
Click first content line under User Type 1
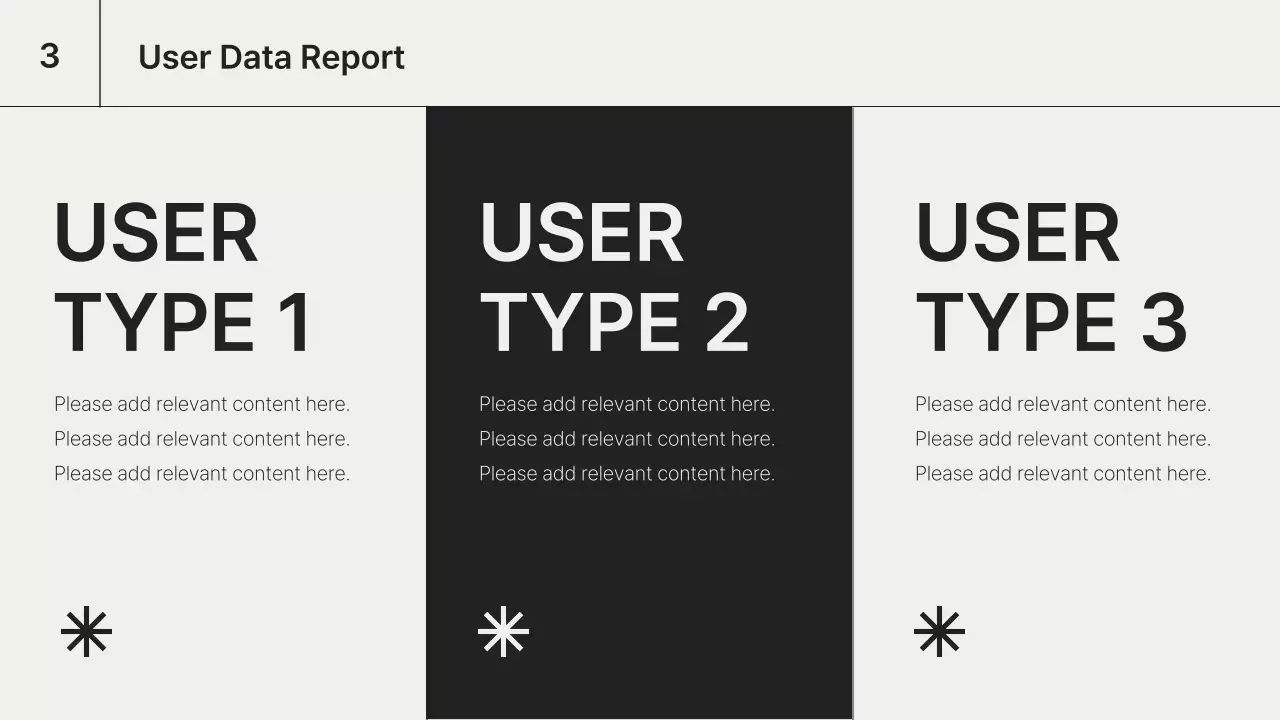click(x=202, y=404)
